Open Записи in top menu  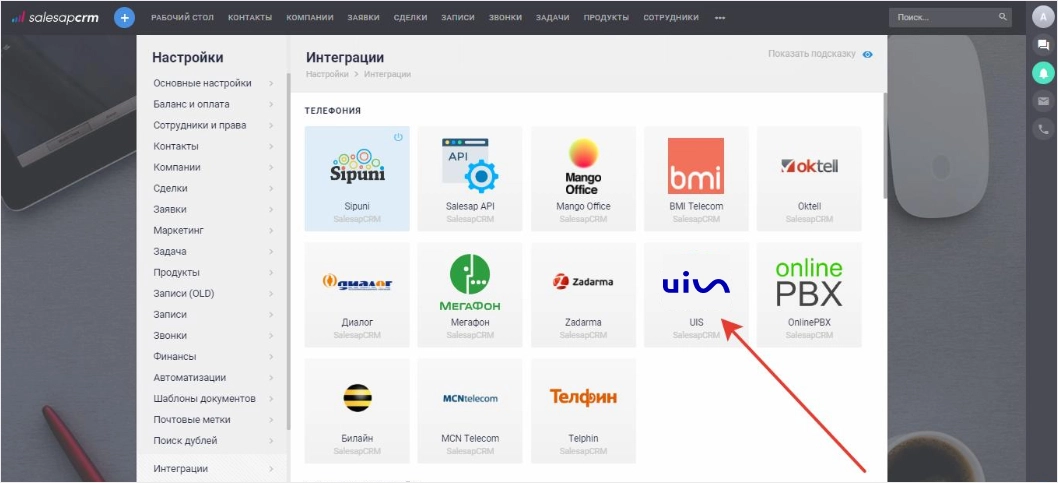tap(457, 18)
